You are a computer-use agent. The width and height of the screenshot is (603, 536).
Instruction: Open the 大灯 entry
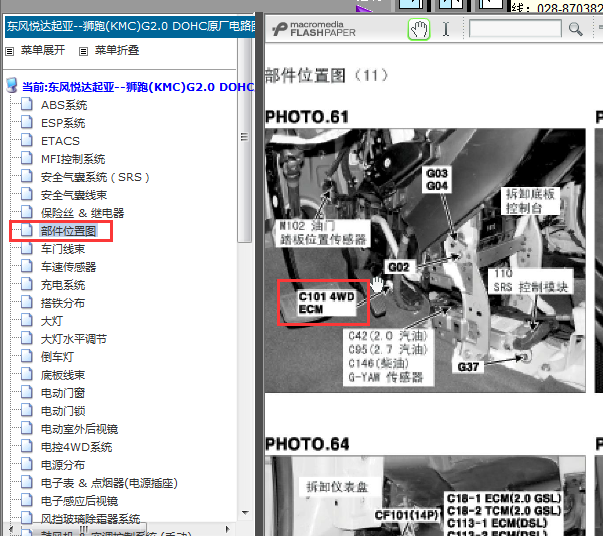(x=52, y=321)
